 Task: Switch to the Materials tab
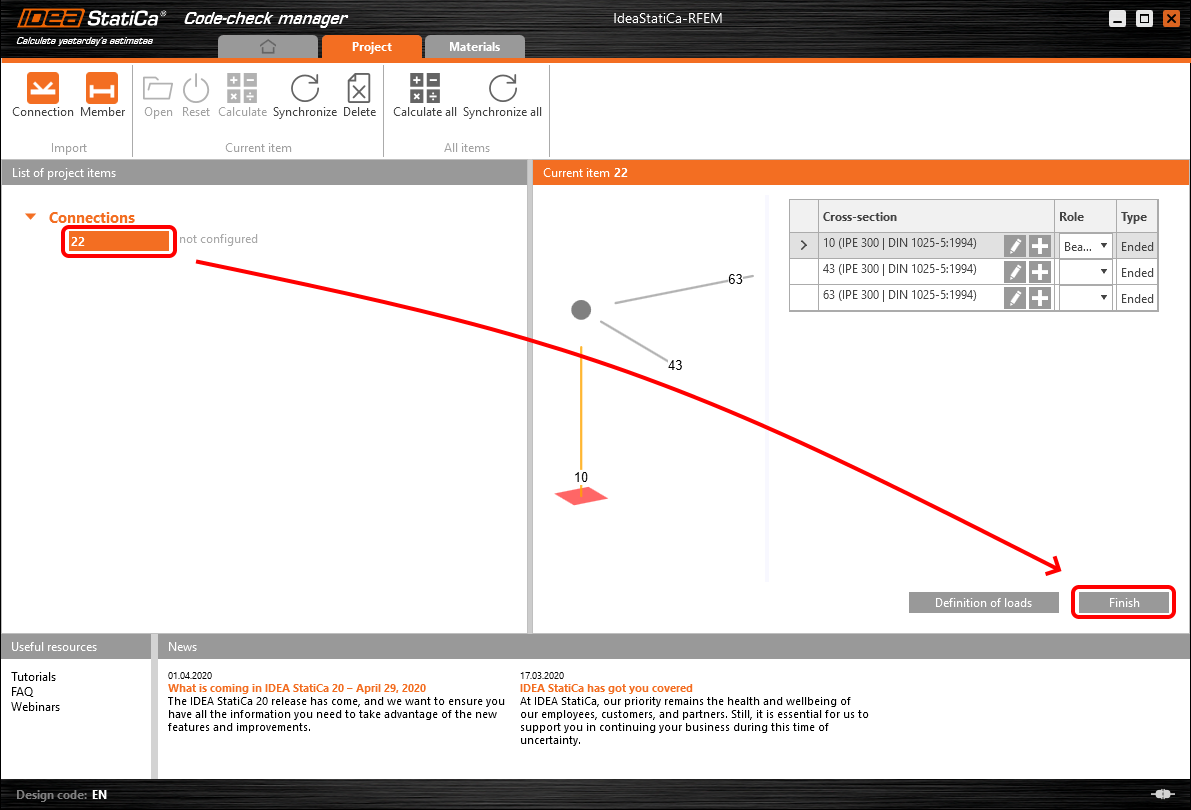pyautogui.click(x=474, y=46)
